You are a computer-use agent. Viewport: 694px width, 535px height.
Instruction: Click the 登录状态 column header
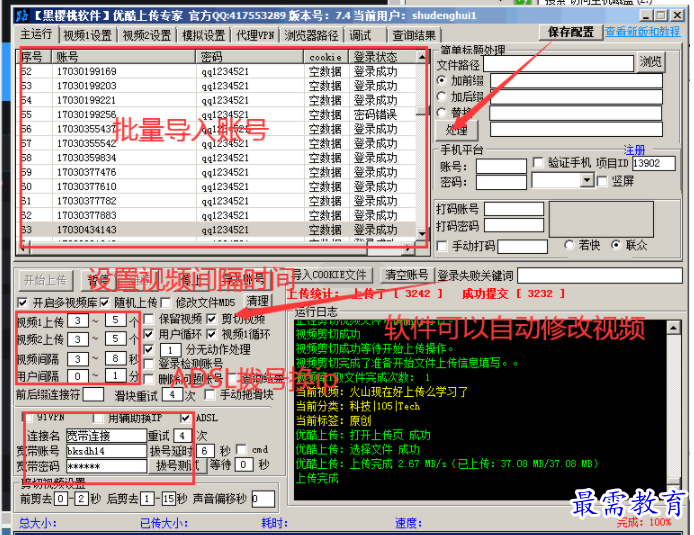[x=382, y=57]
